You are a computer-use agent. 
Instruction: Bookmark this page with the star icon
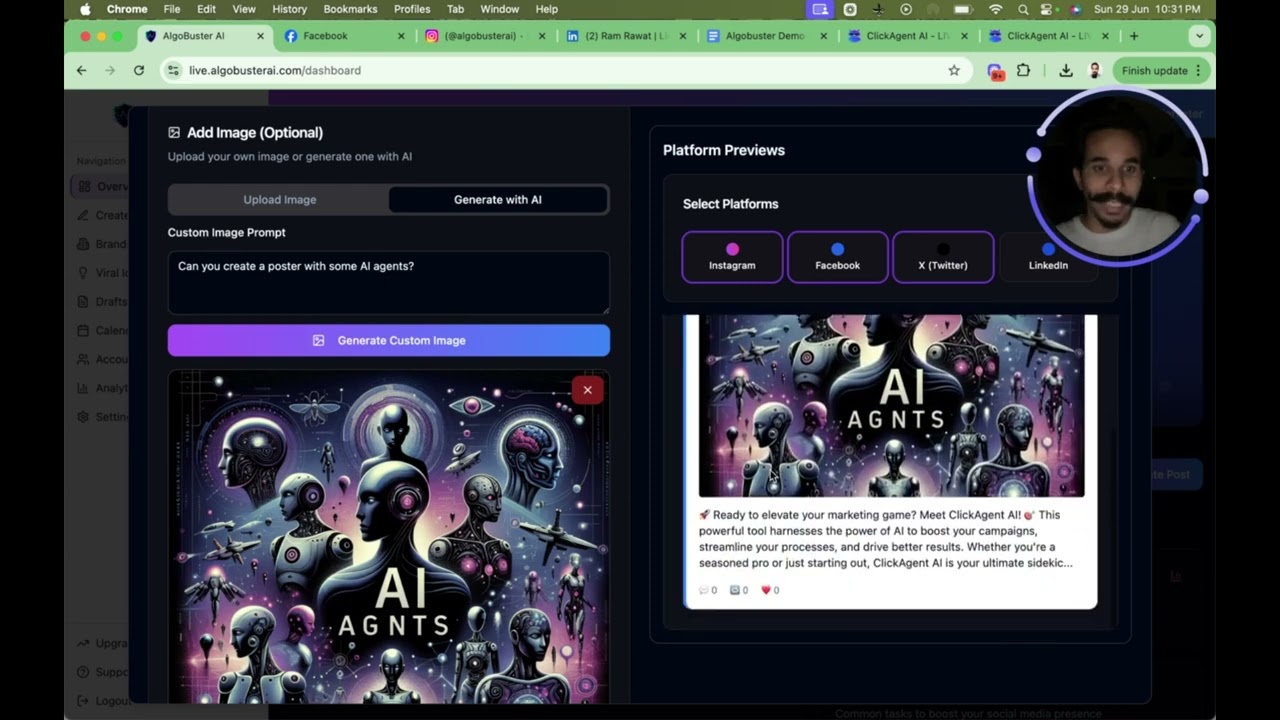954,70
